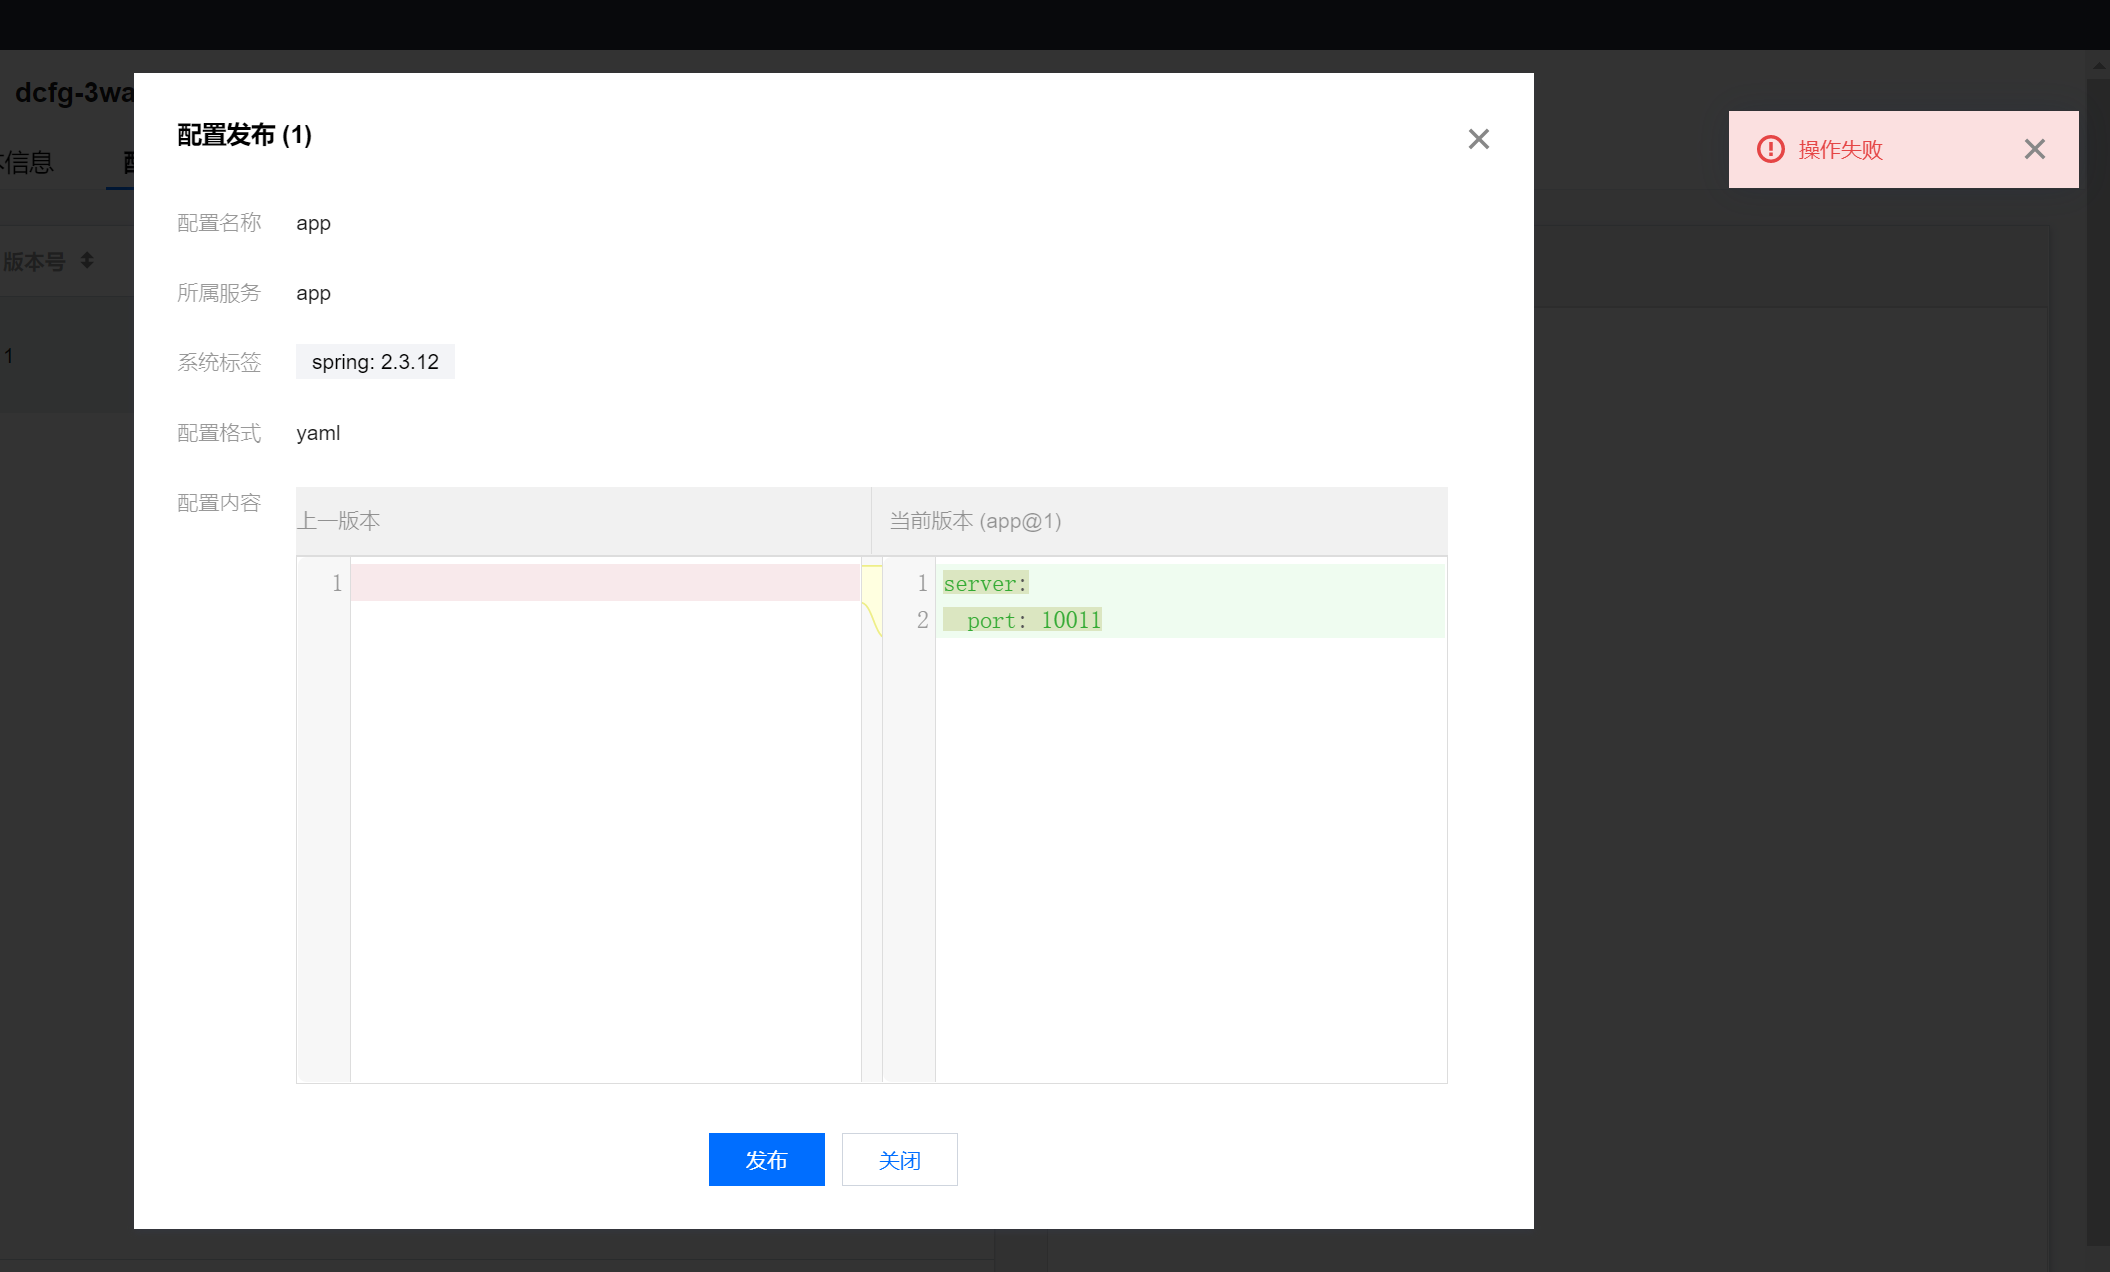
Task: Expand the 上一版本 diff panel
Action: [x=339, y=520]
